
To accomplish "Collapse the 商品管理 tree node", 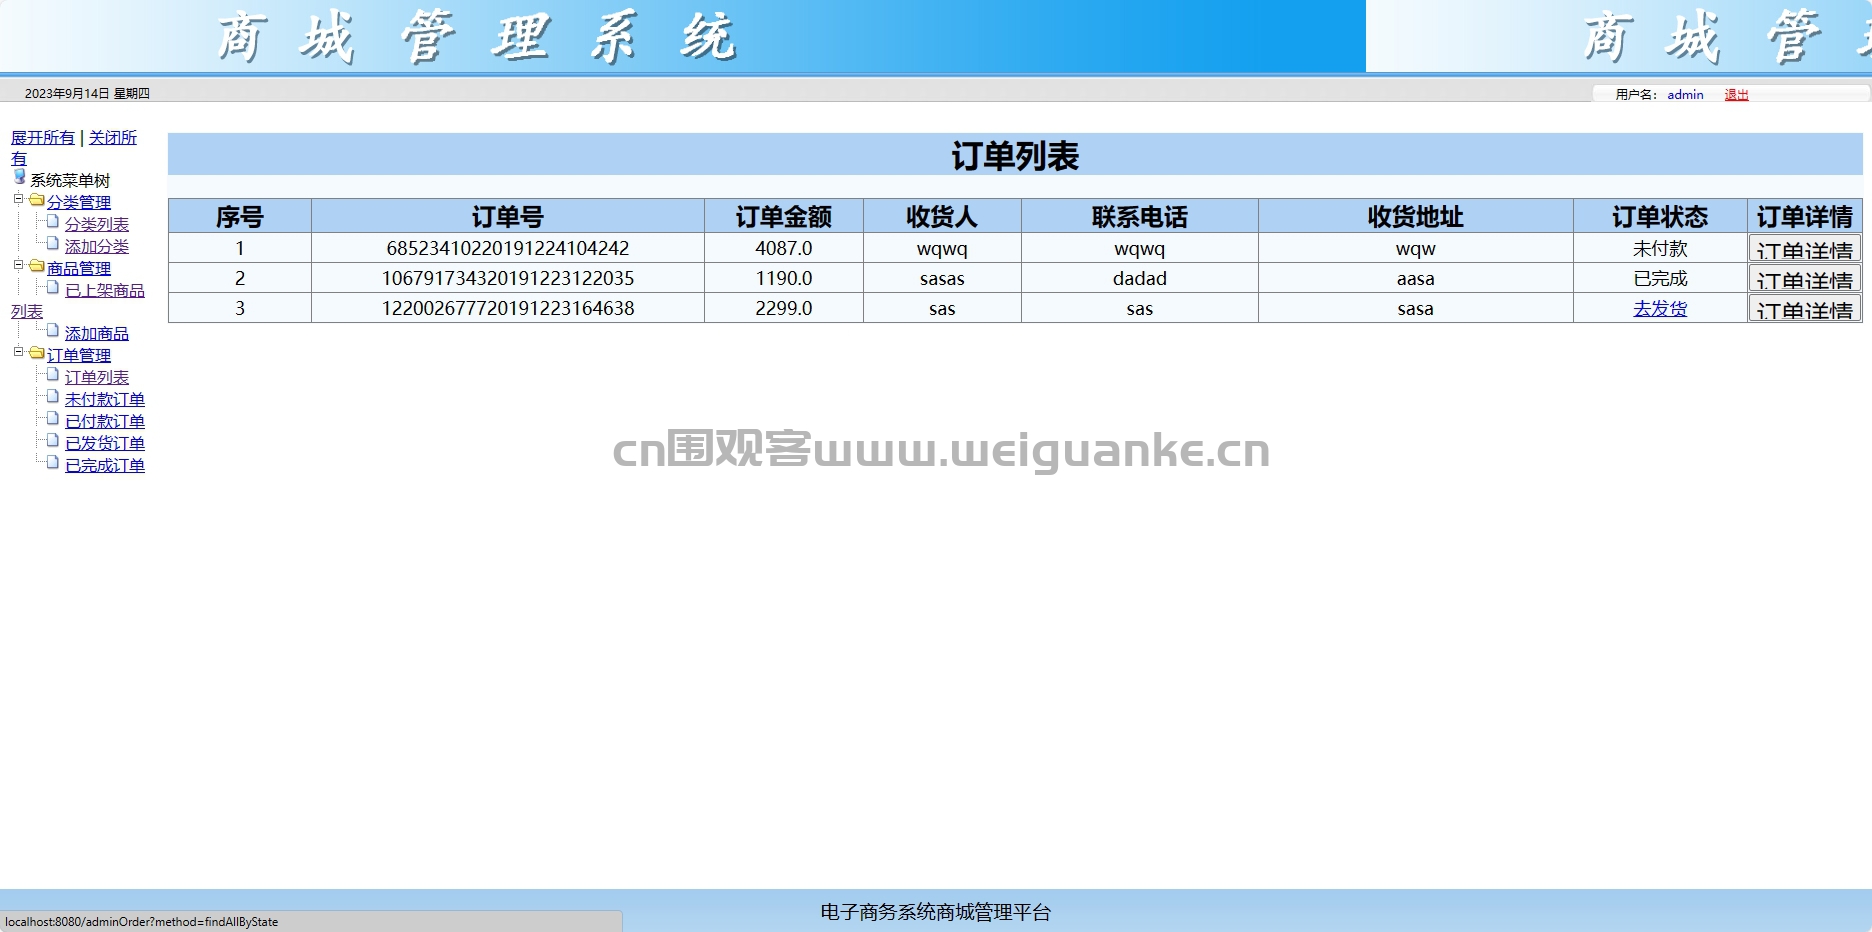I will pos(18,265).
